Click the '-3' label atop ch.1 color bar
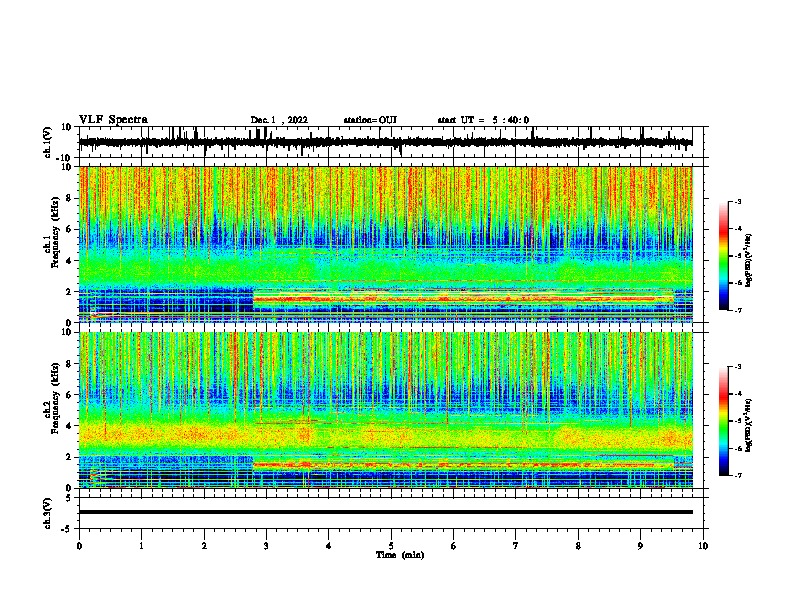 [x=737, y=201]
